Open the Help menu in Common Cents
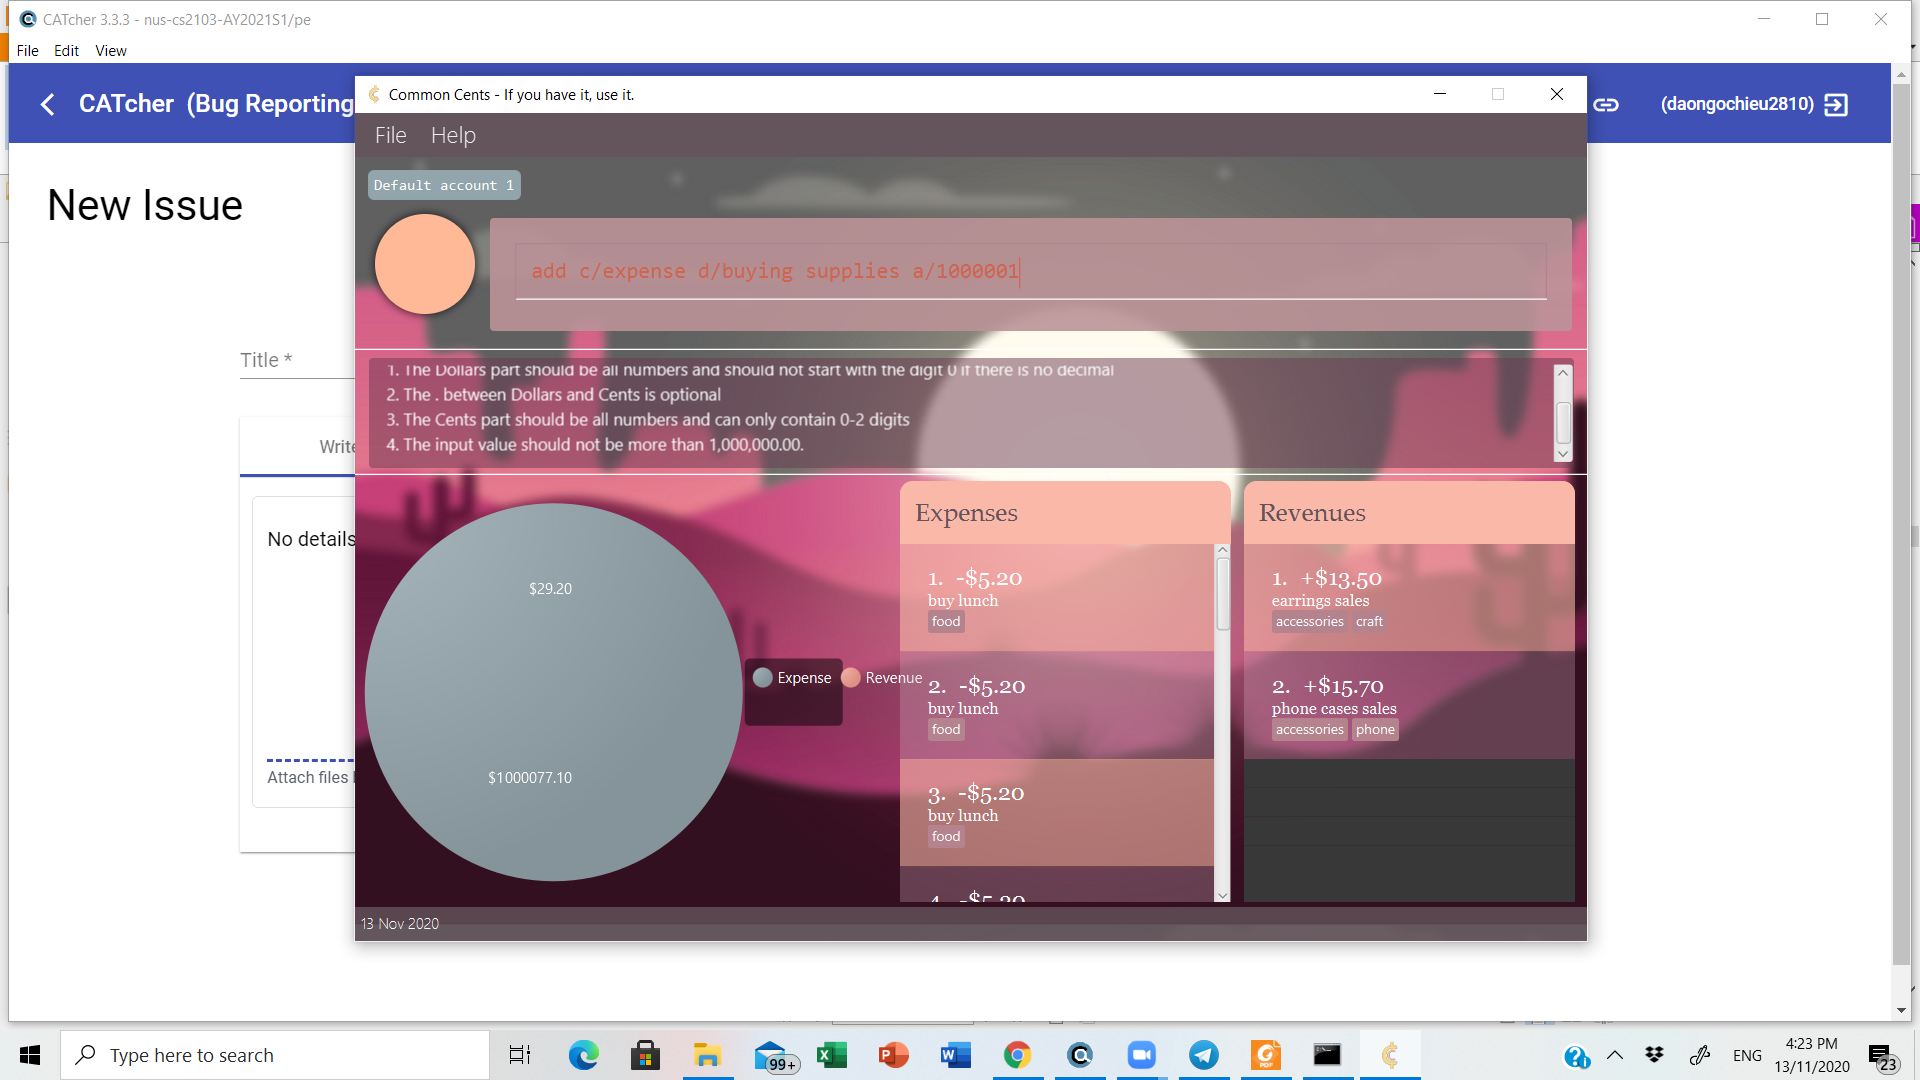1920x1080 pixels. (x=453, y=135)
